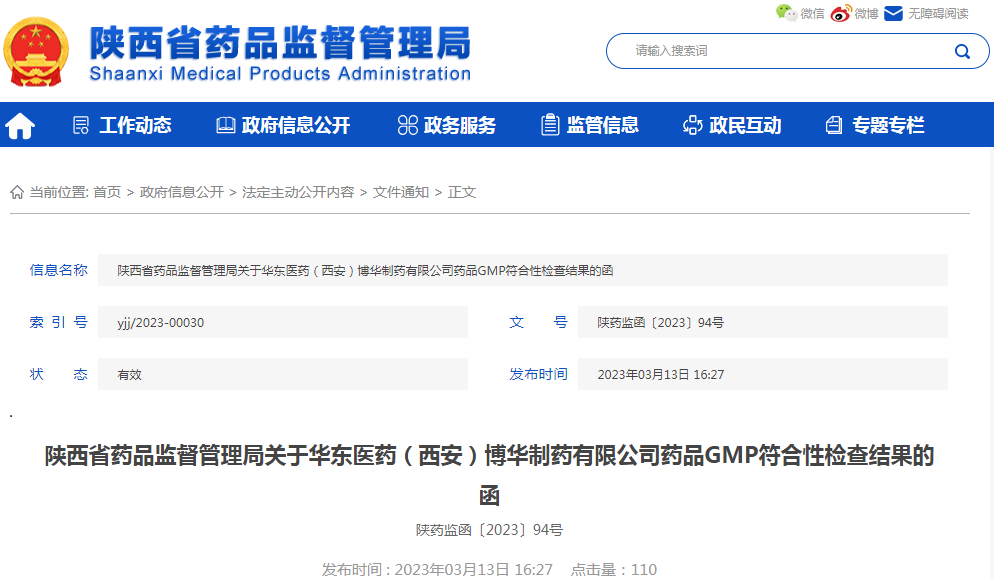Click the 索引号 label

[58, 322]
